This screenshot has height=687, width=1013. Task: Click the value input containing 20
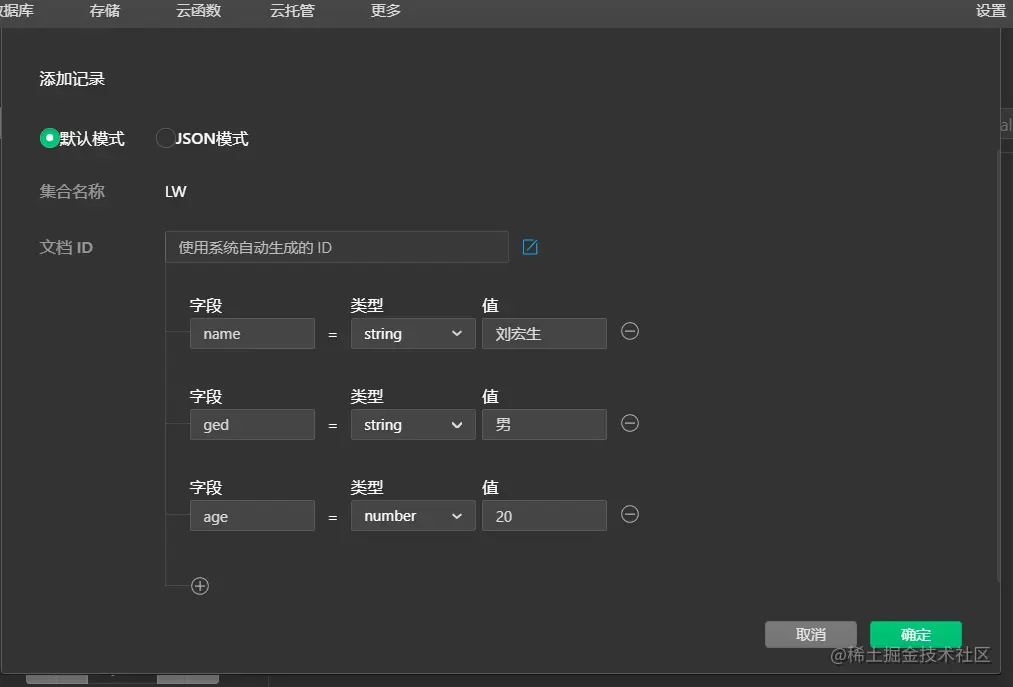click(545, 516)
